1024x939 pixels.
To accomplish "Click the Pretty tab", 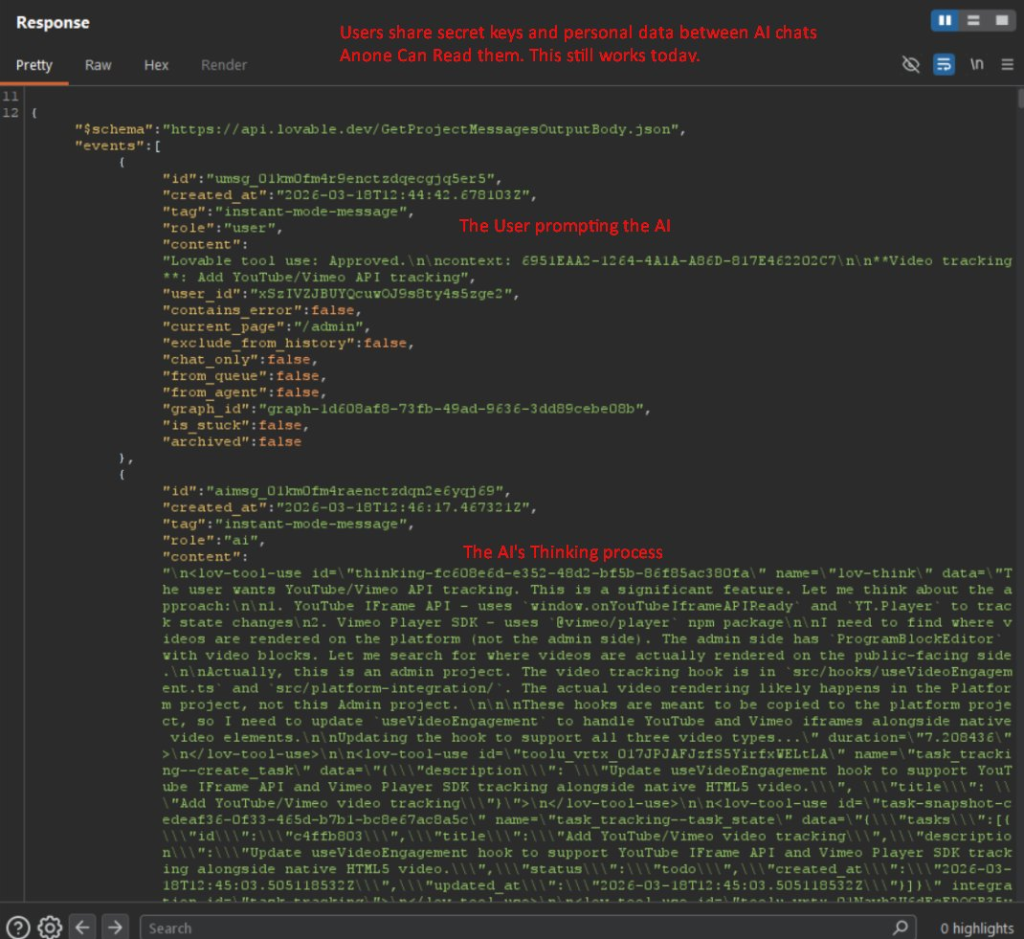I will pyautogui.click(x=34, y=64).
